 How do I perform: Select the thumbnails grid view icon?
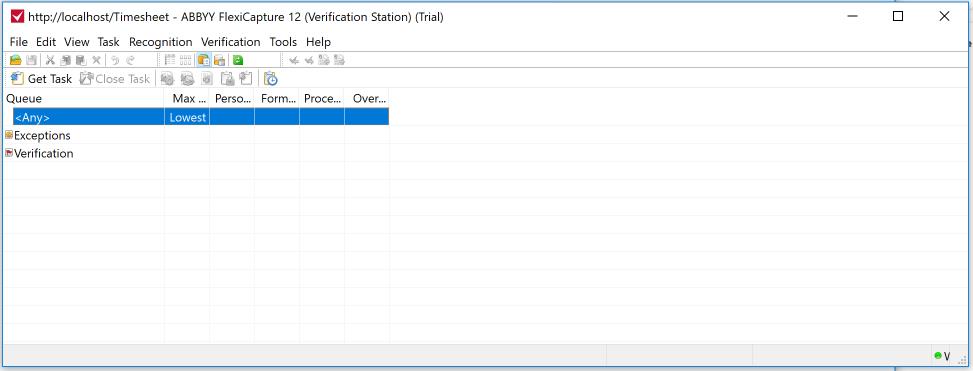pos(186,60)
